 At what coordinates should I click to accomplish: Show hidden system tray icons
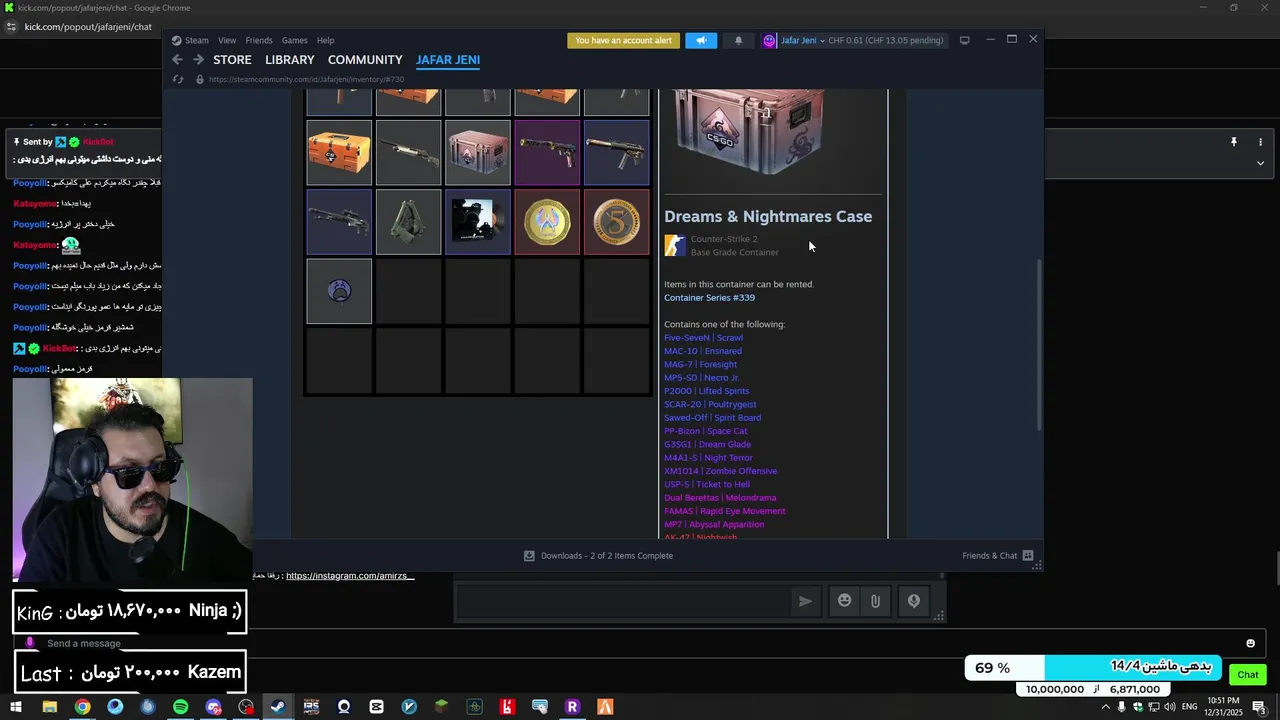coord(1105,707)
